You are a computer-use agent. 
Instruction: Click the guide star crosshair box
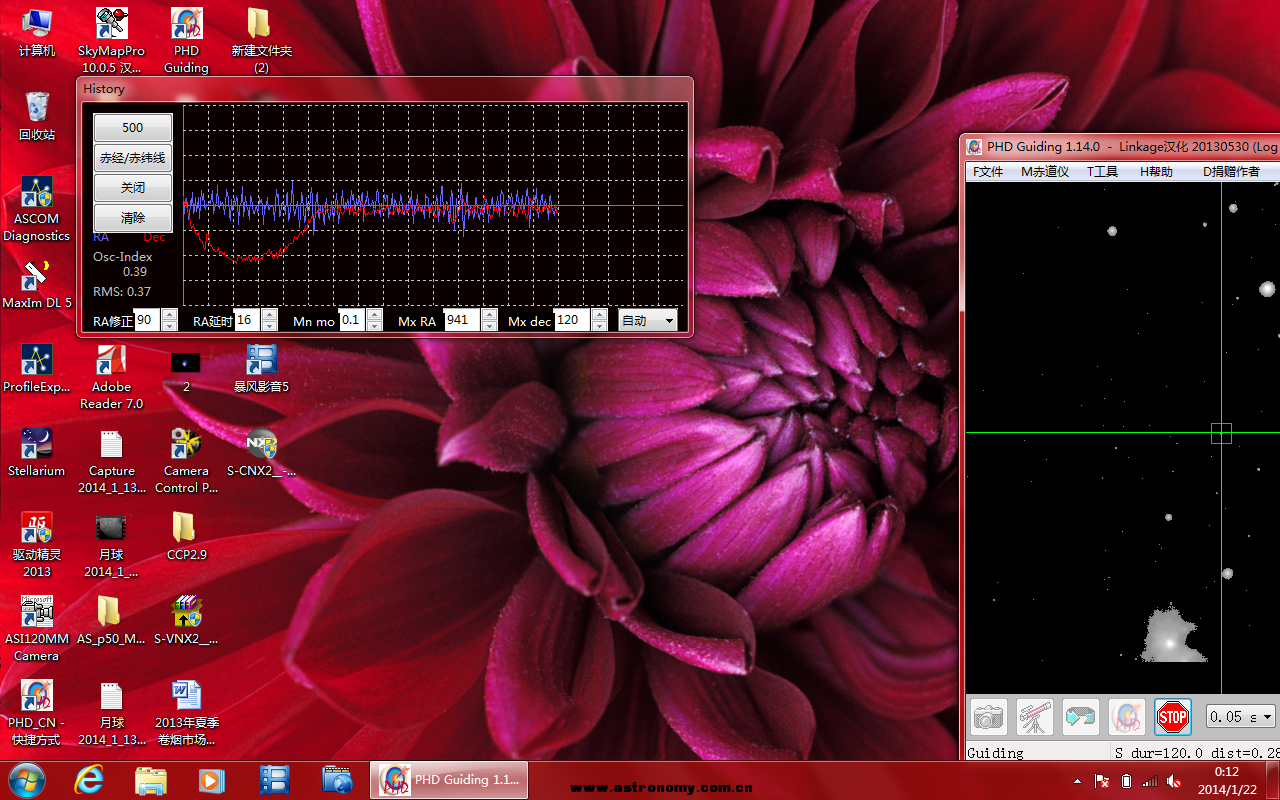click(1221, 433)
